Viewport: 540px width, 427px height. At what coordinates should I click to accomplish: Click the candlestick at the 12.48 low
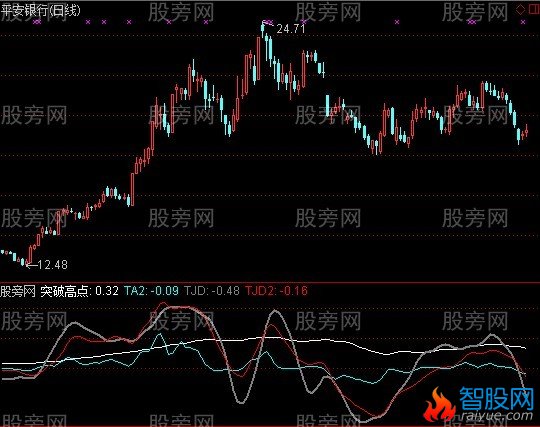tap(27, 262)
